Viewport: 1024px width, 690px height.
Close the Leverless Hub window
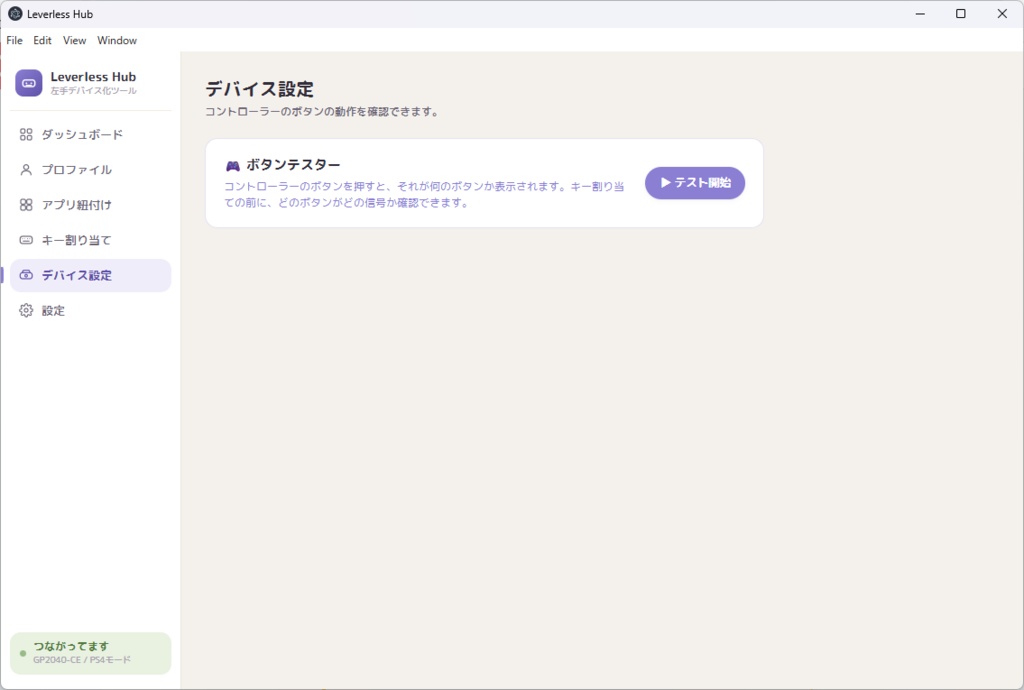point(1002,14)
